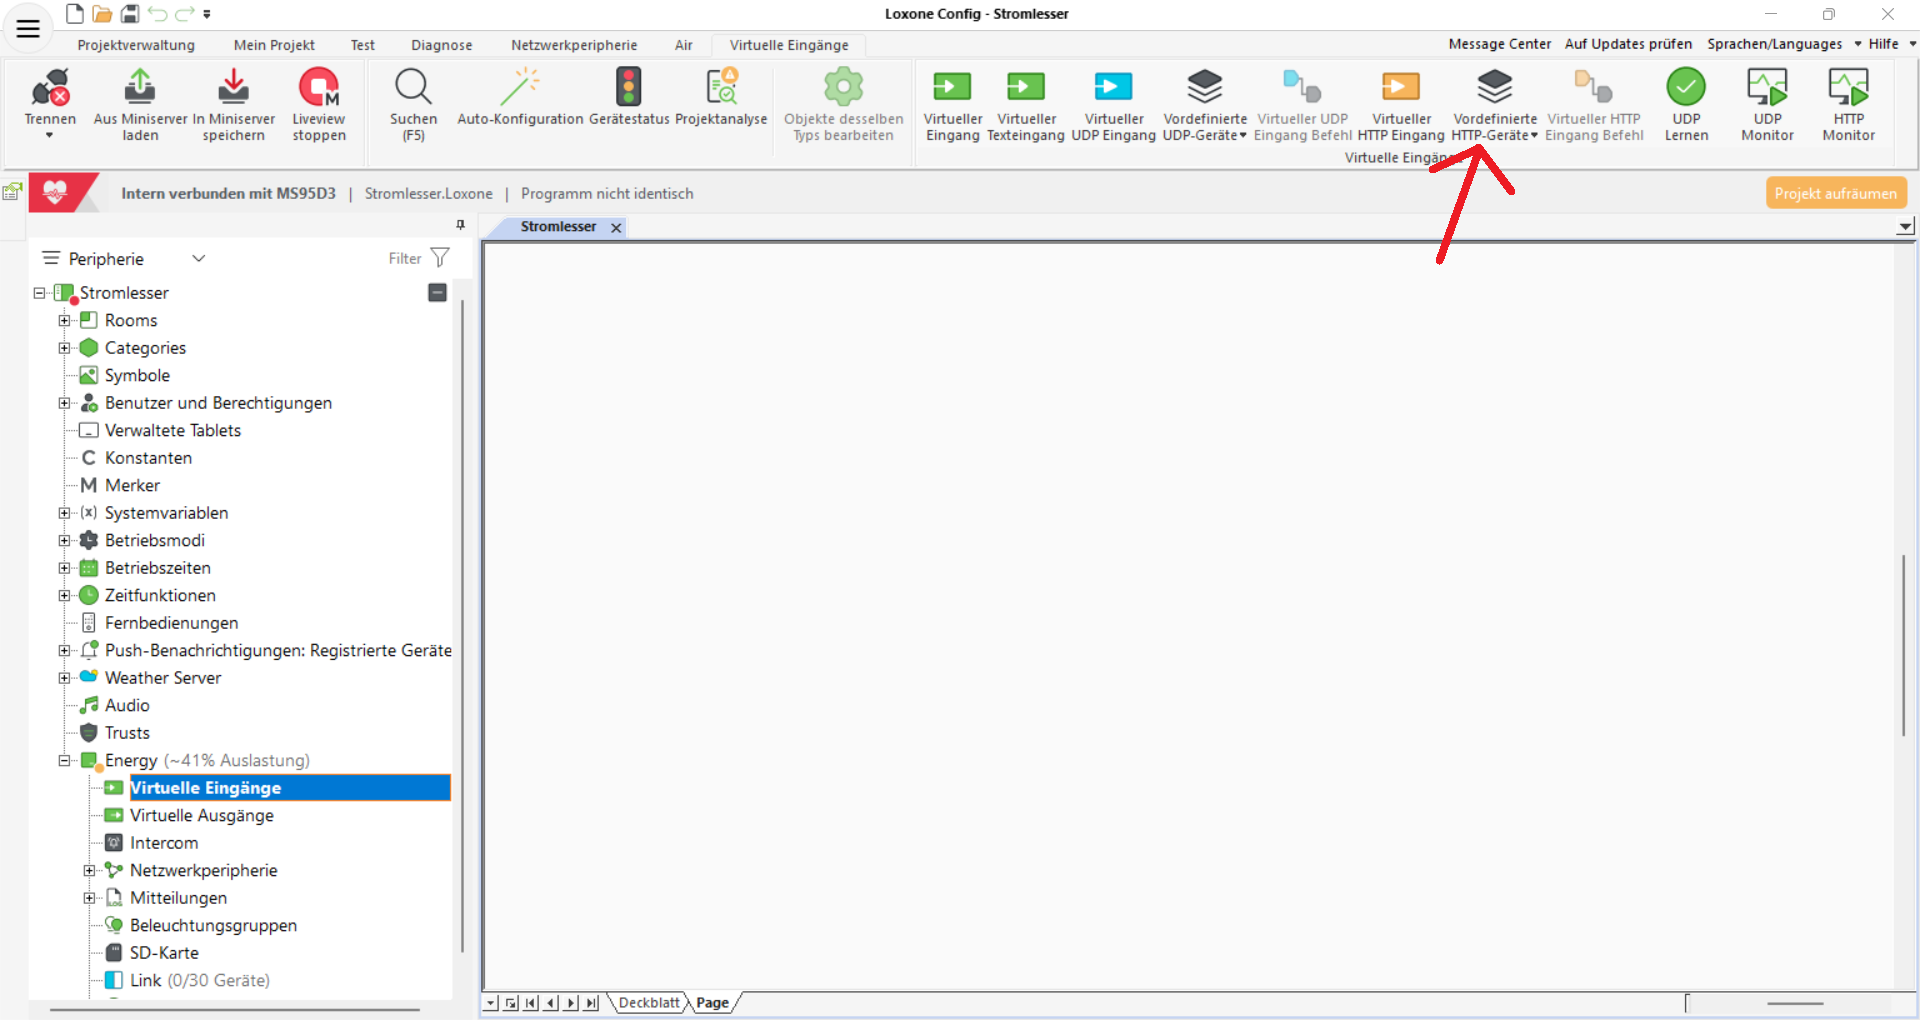
Task: Open Vordefinierte HTTP-Geräte dropdown
Action: pyautogui.click(x=1495, y=100)
